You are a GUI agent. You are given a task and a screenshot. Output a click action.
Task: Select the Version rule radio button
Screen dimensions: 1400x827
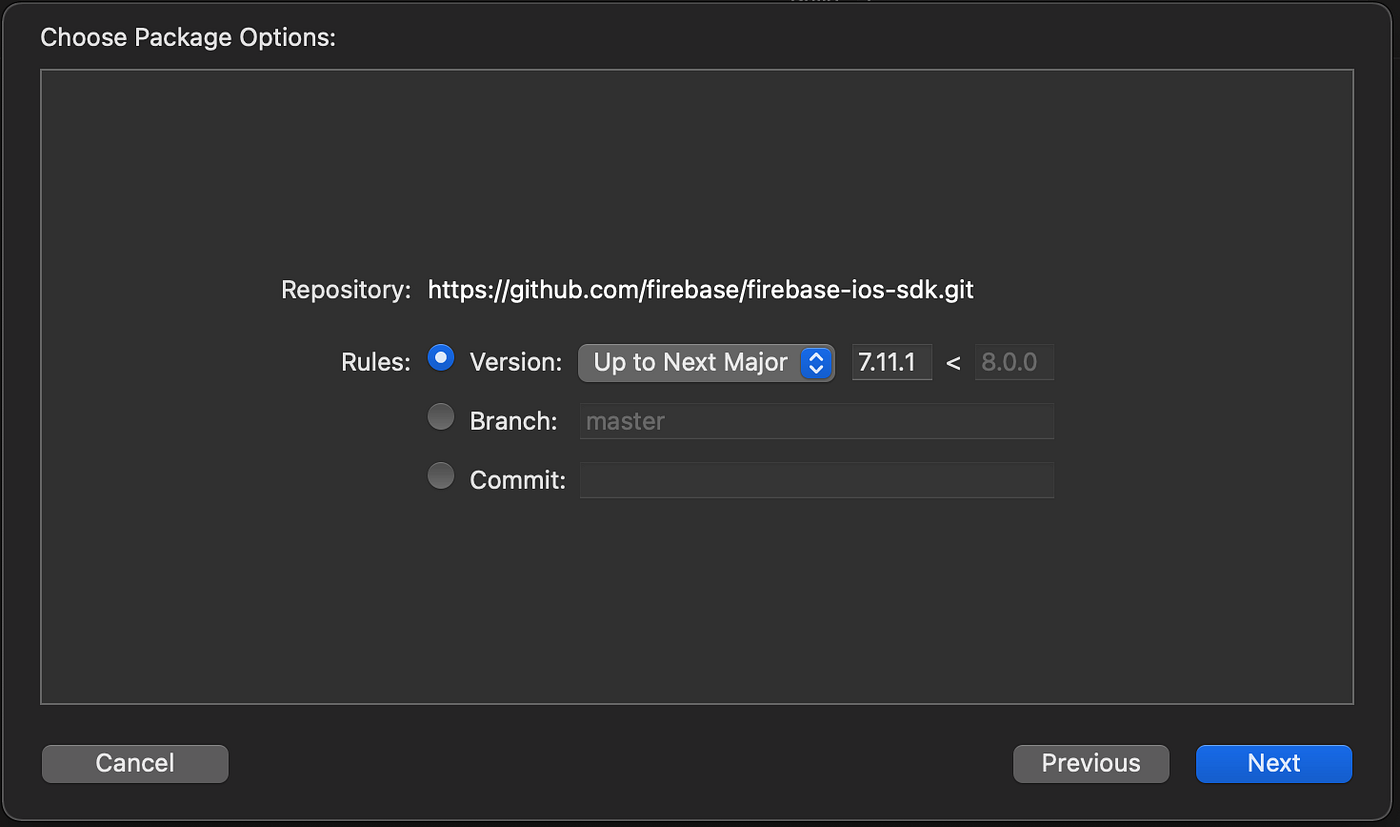[x=441, y=357]
